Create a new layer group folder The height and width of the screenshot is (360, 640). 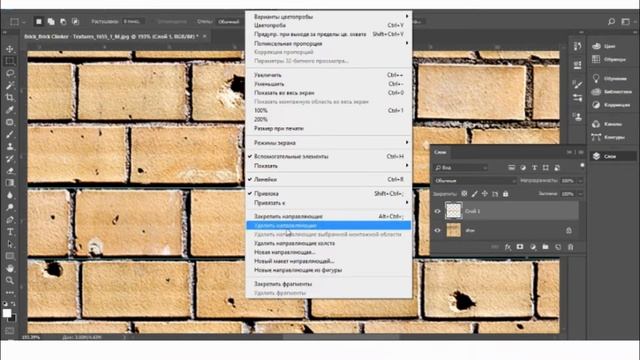pyautogui.click(x=545, y=247)
